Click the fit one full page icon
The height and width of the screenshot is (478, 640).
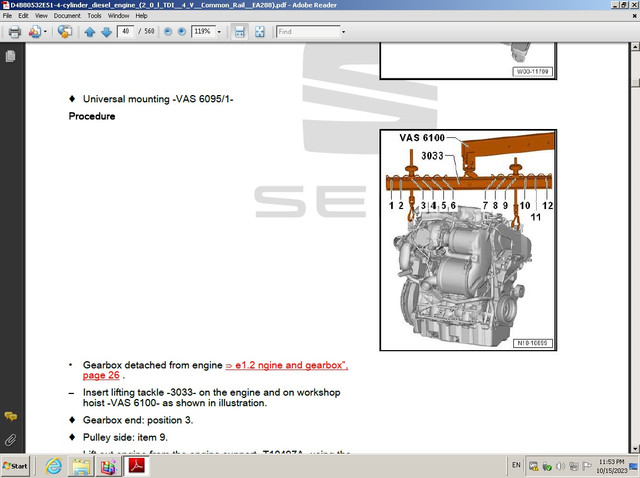[260, 32]
